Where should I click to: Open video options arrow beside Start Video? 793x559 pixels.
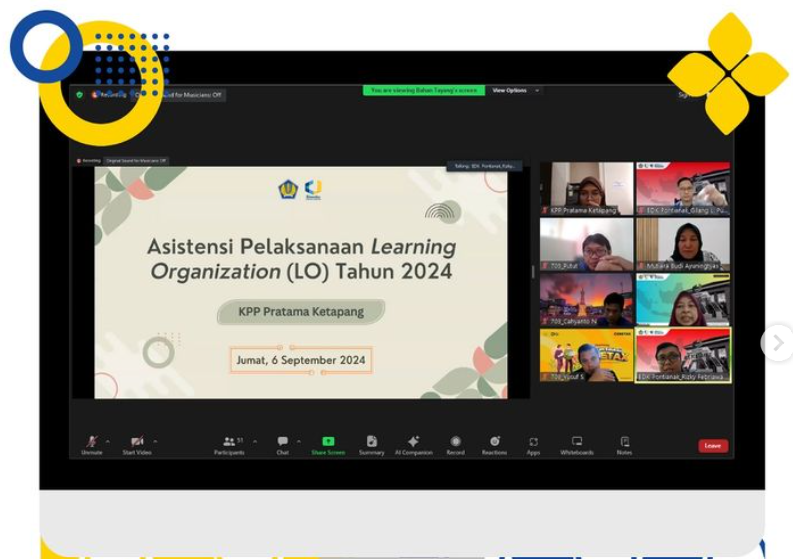pos(155,442)
